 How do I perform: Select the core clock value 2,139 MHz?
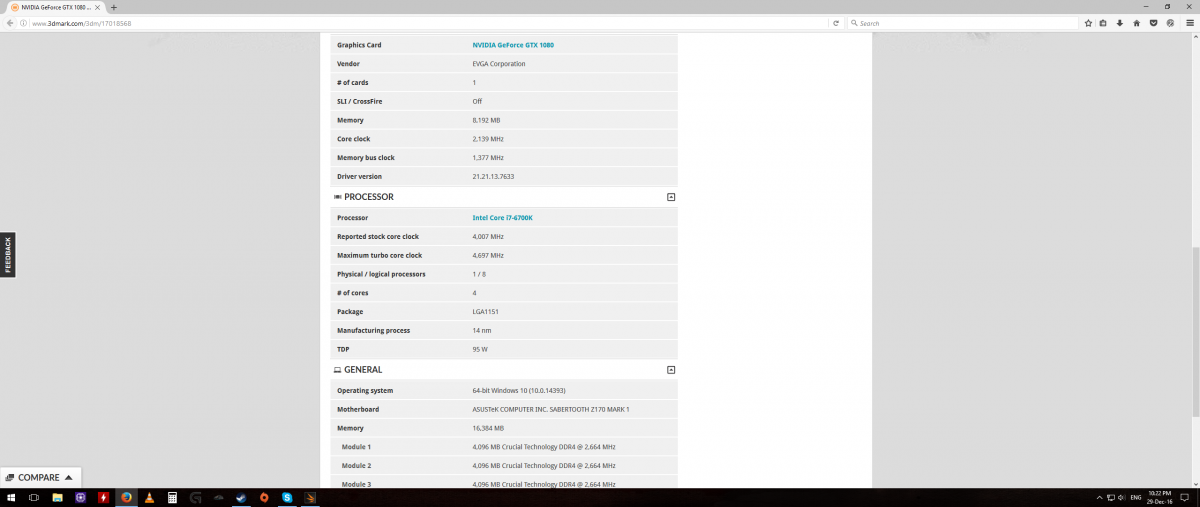coord(488,139)
